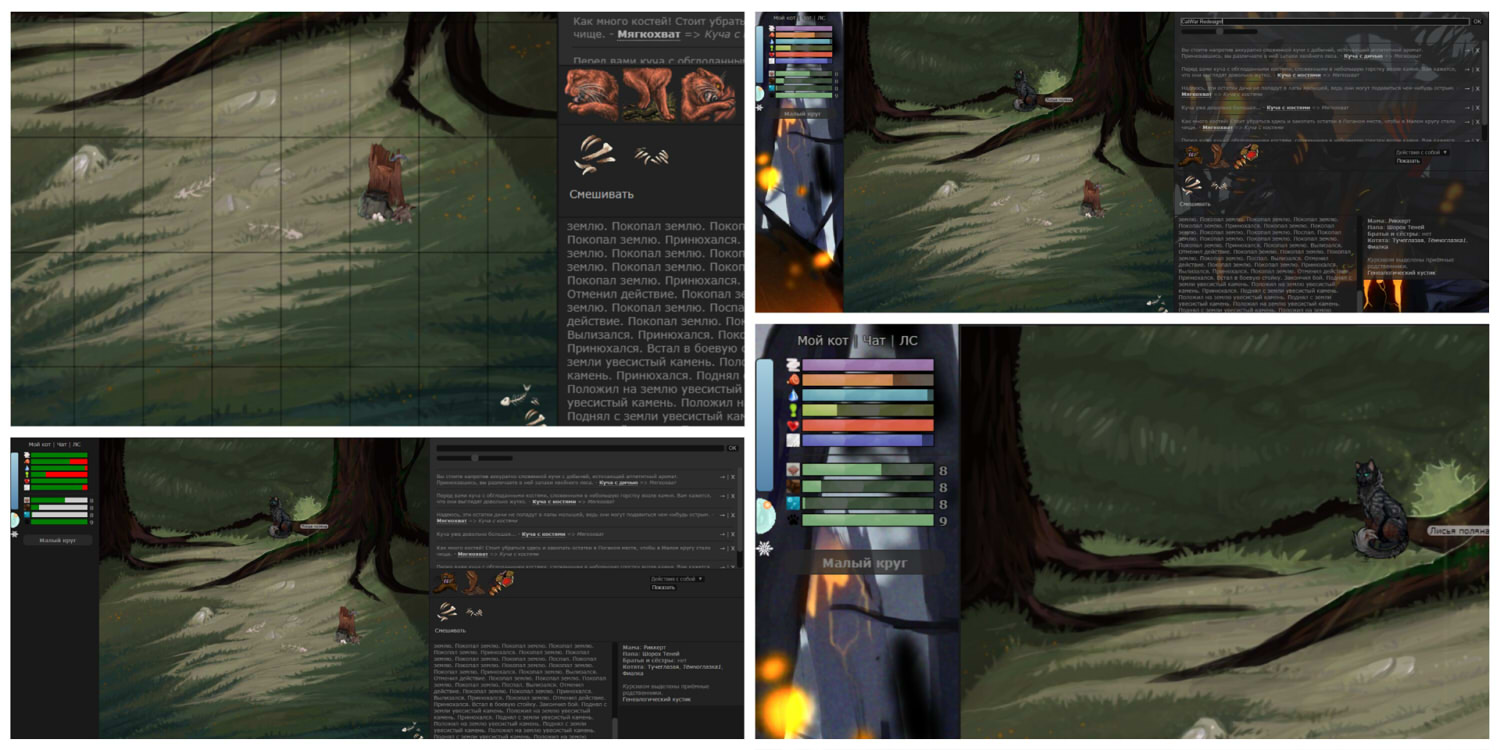Click the leftmost orange cat thumbnail in zoomed grid view
The width and height of the screenshot is (1500, 750).
[x=592, y=94]
